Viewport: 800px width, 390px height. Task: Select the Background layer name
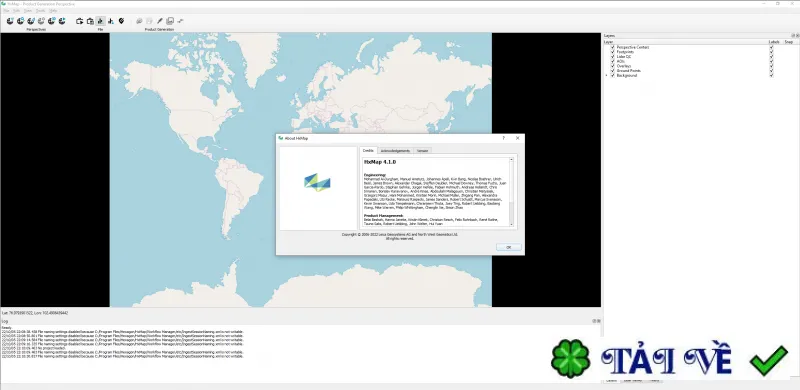tap(627, 75)
